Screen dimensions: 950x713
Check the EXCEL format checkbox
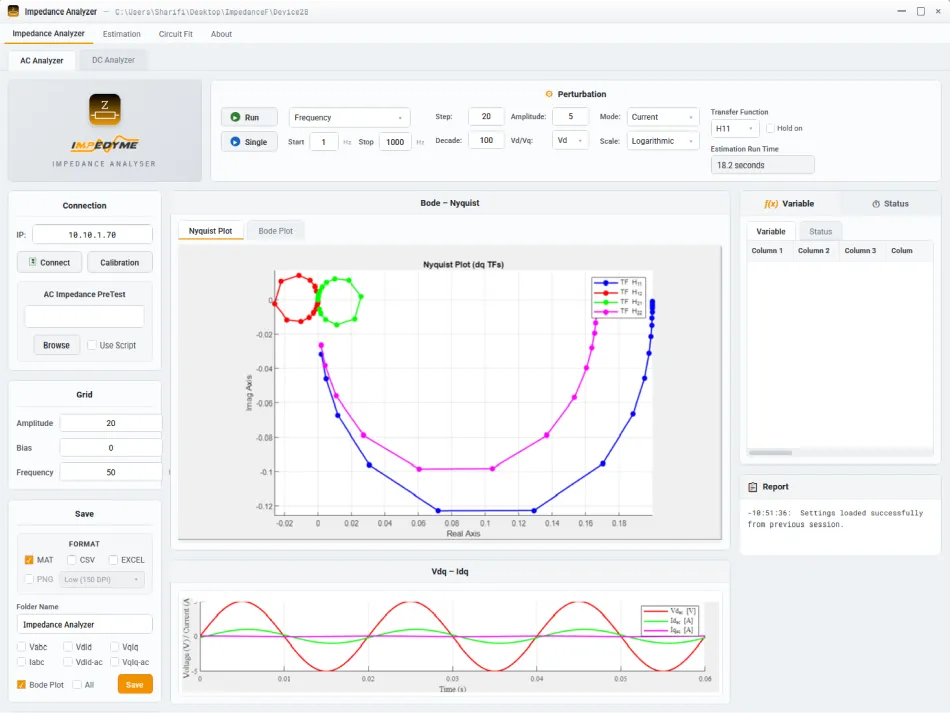pos(113,560)
